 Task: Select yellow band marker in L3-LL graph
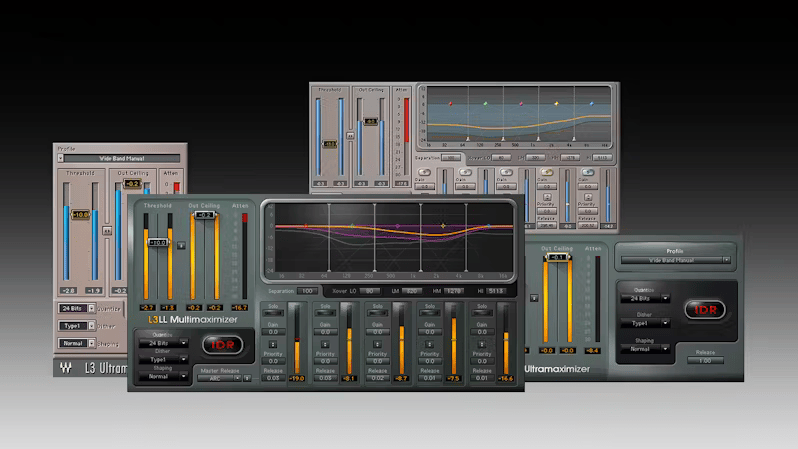[x=443, y=226]
